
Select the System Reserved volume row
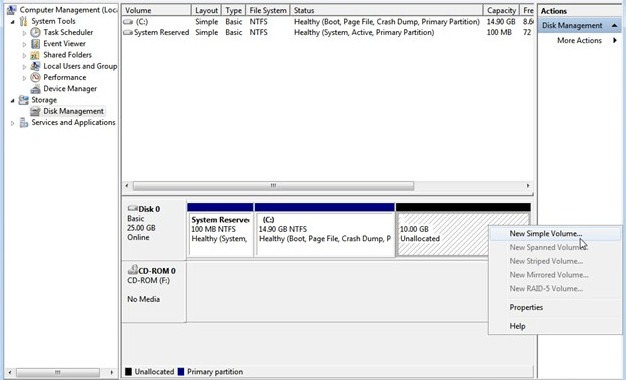(327, 33)
